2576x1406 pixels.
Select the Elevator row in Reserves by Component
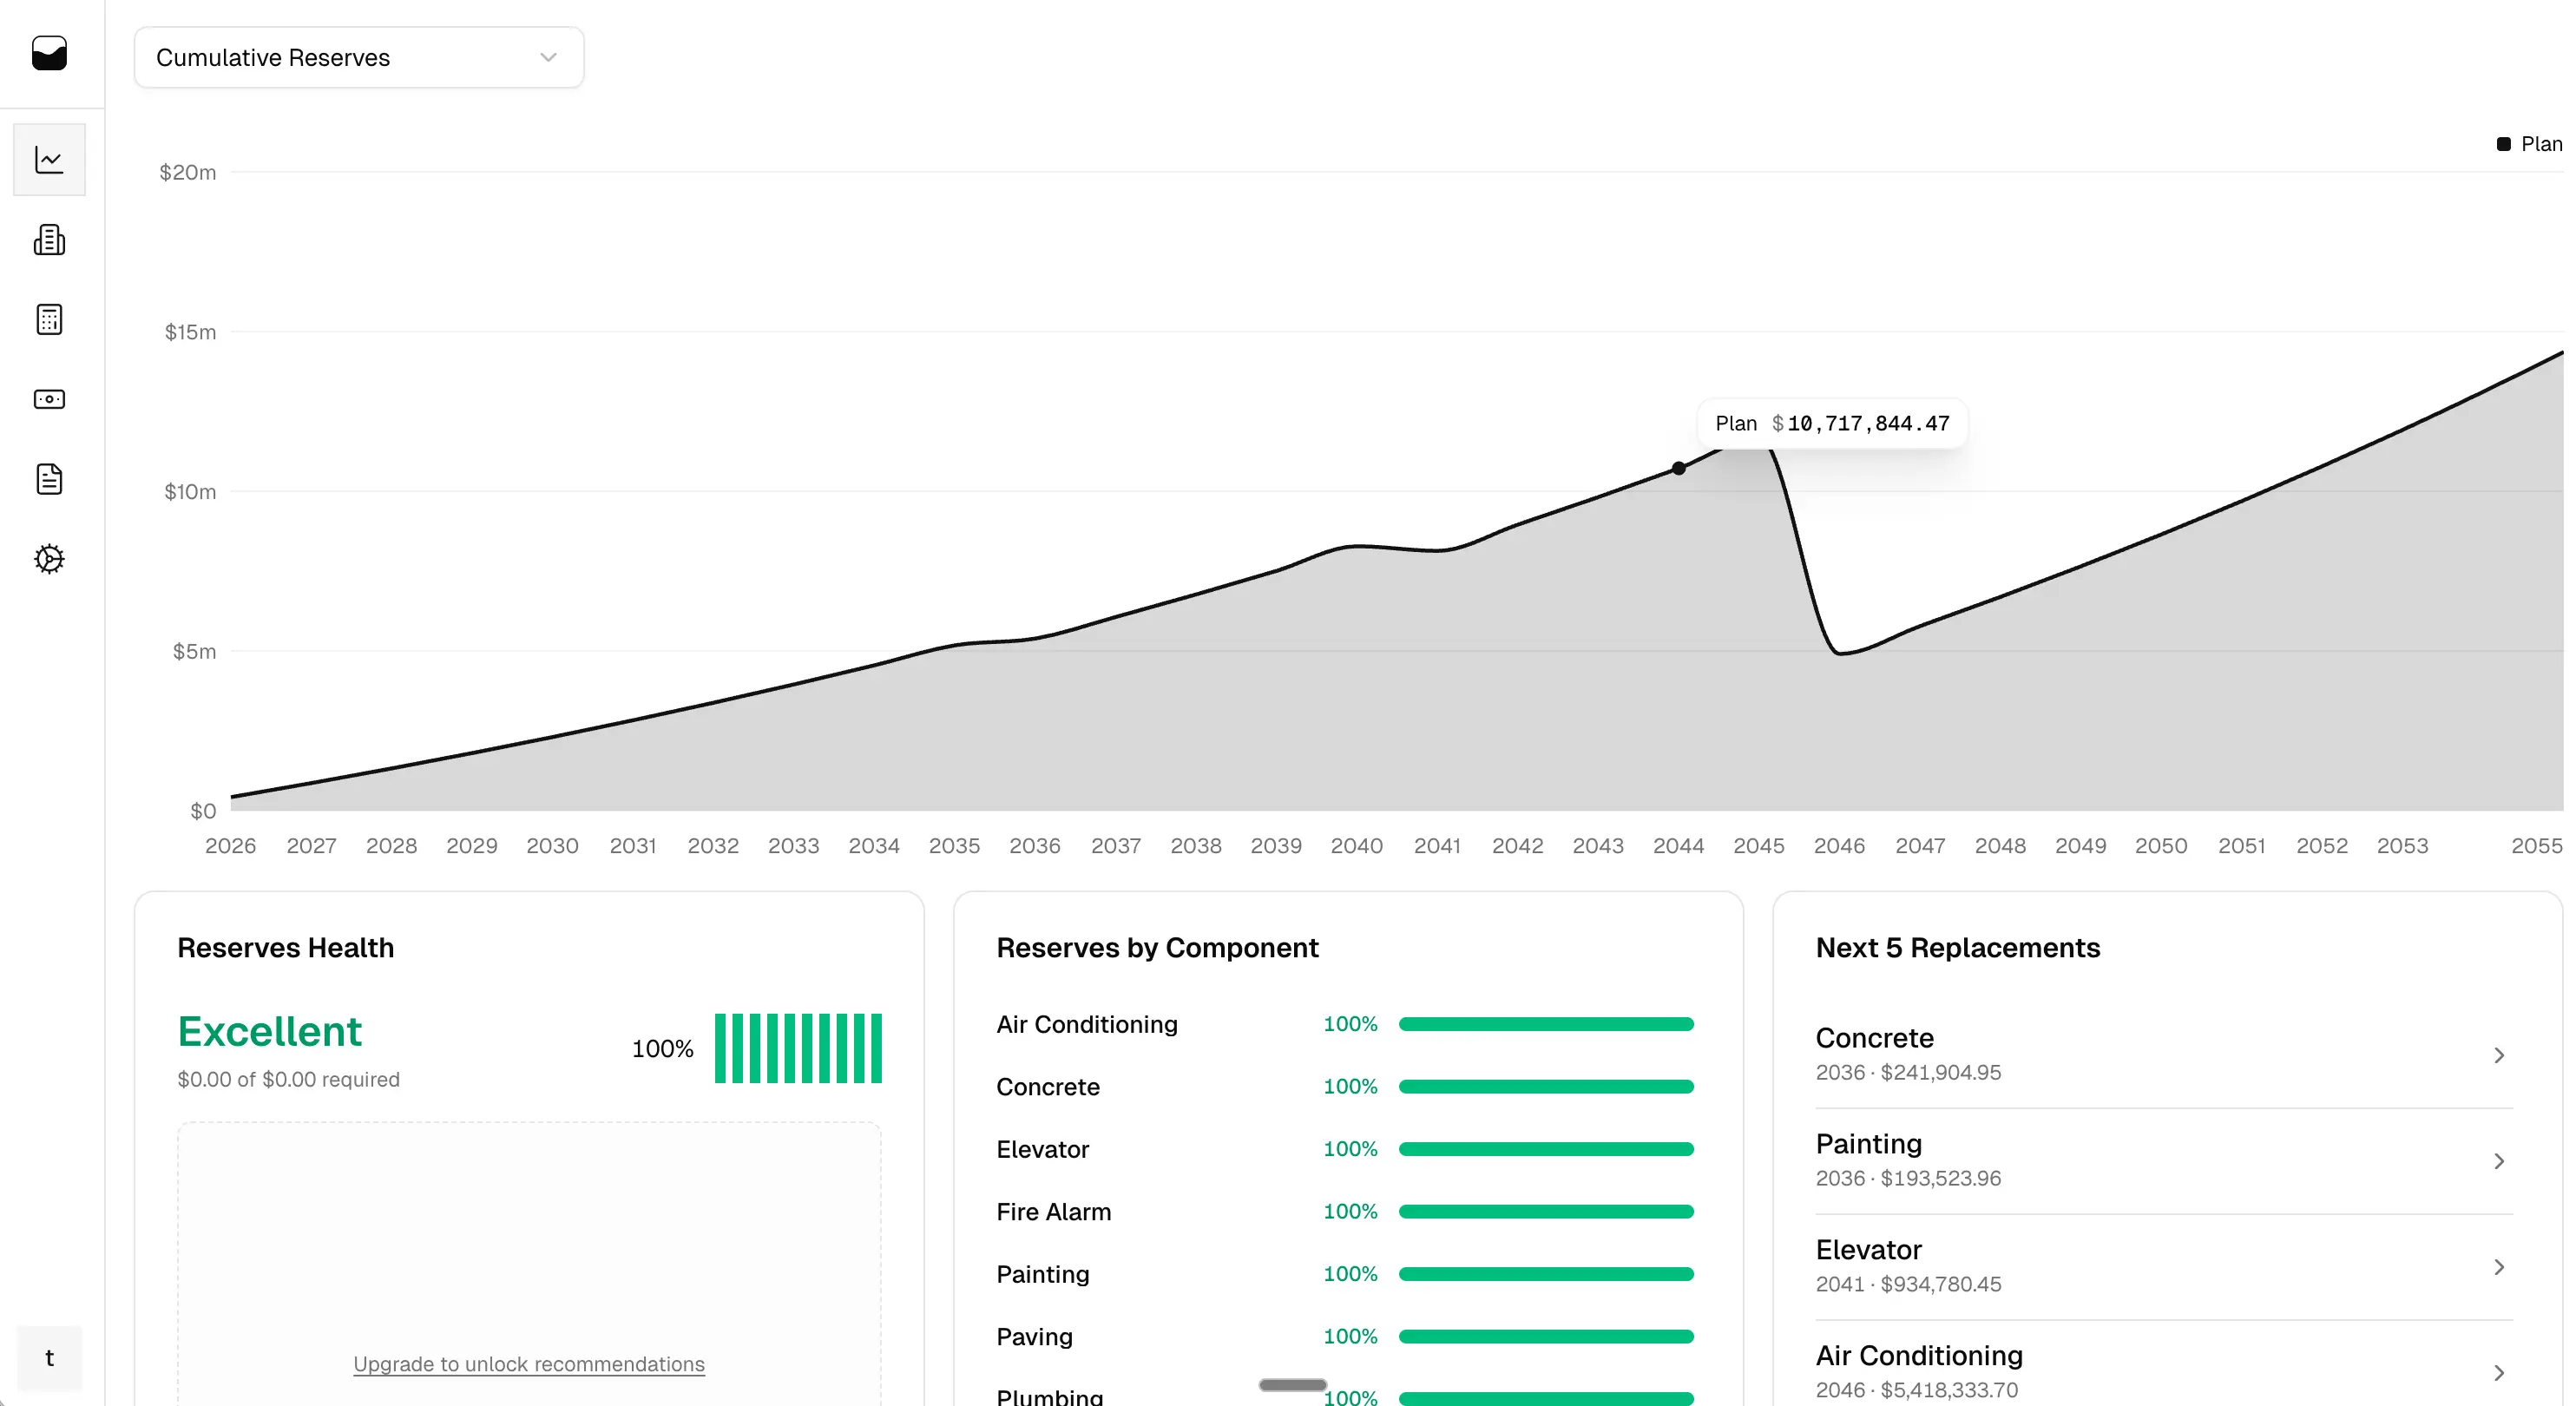tap(1042, 1149)
